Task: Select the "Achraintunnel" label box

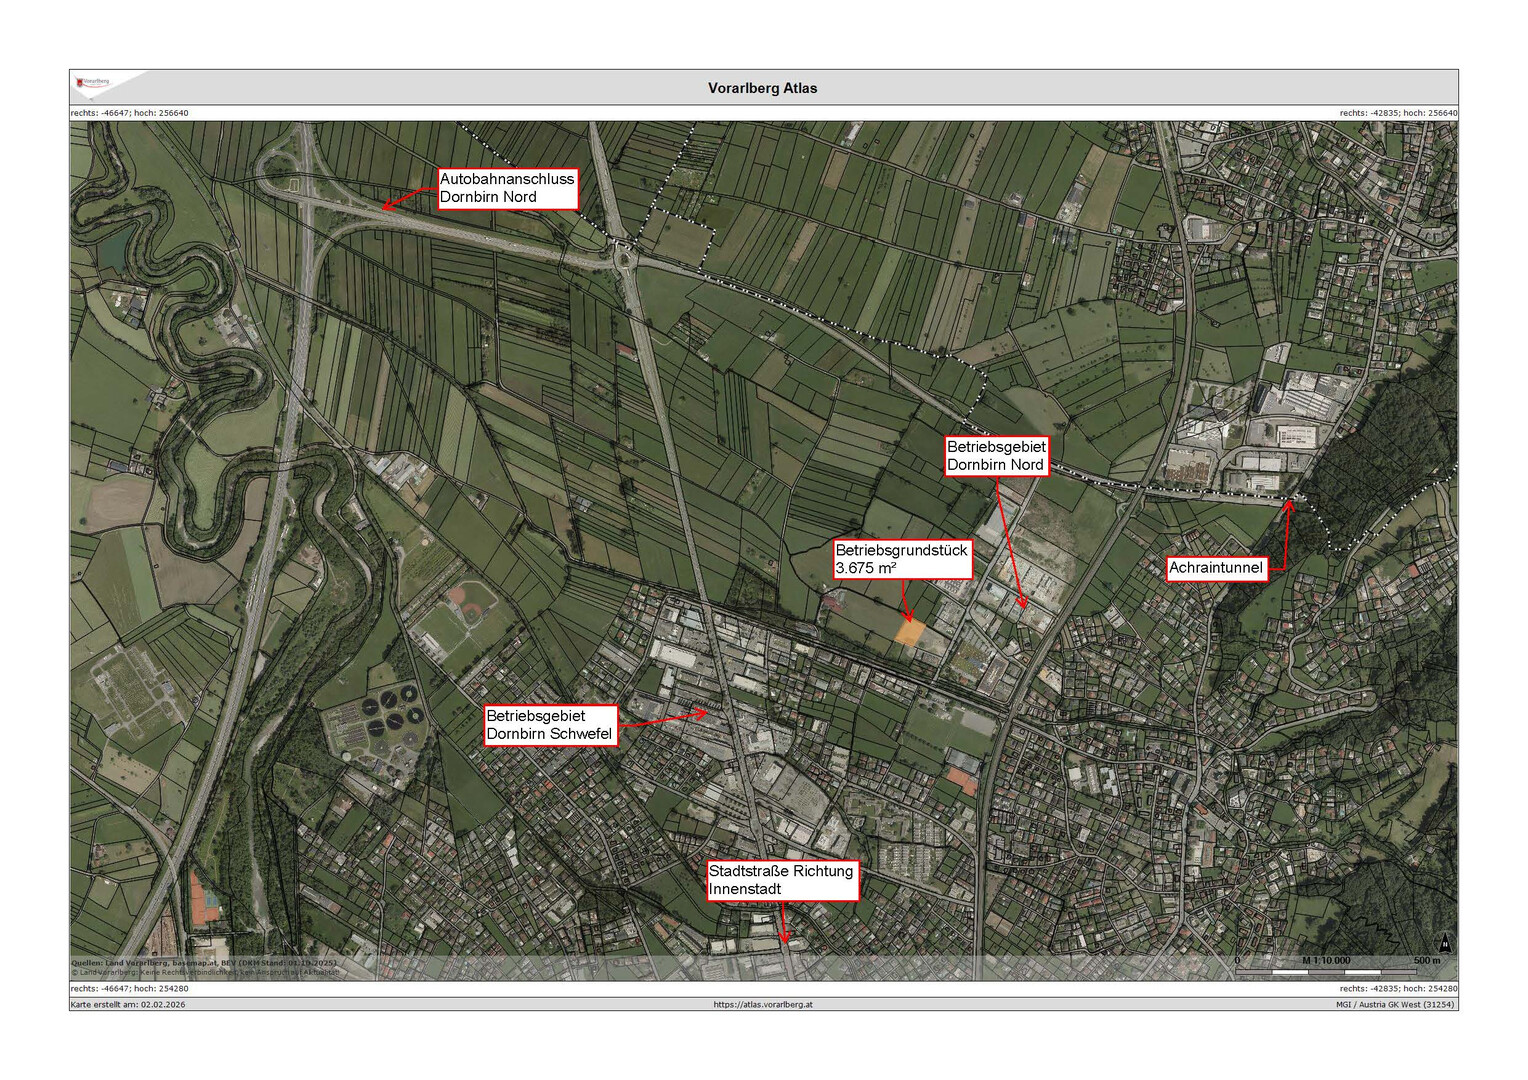Action: pyautogui.click(x=1216, y=568)
